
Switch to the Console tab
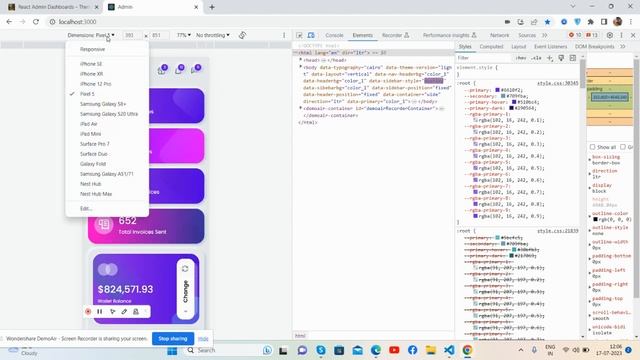[334, 36]
